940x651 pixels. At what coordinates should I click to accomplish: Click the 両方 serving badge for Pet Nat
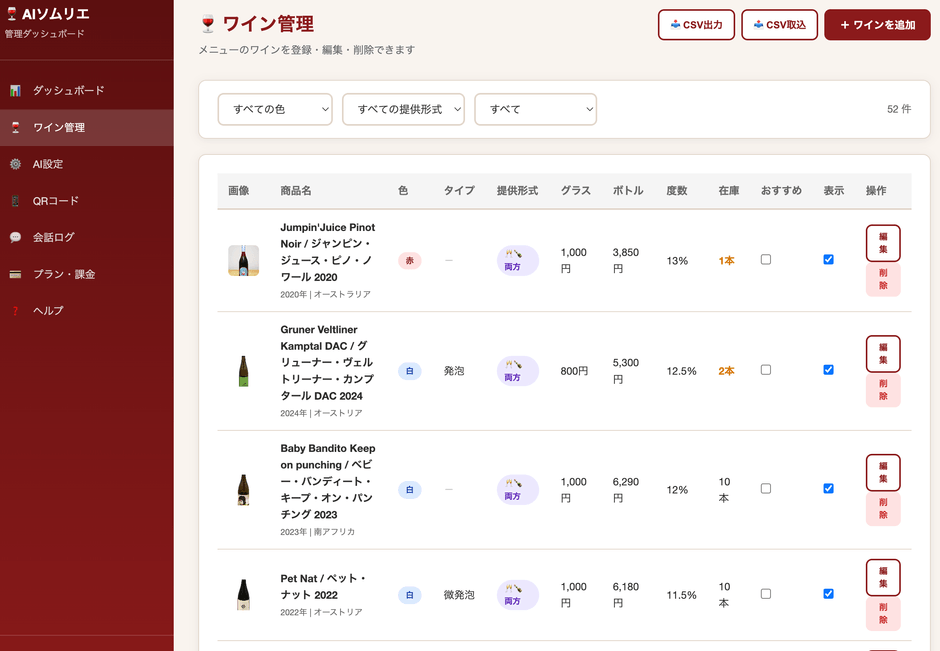[x=517, y=595]
